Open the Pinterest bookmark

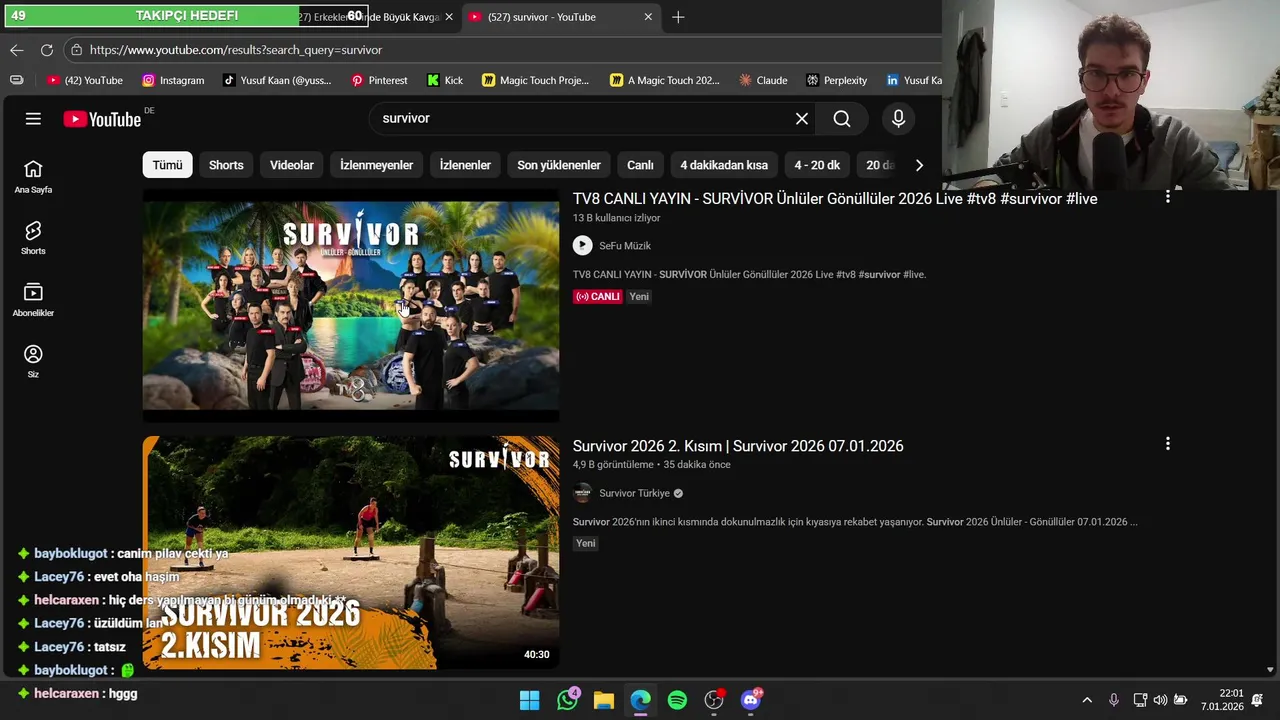click(378, 80)
